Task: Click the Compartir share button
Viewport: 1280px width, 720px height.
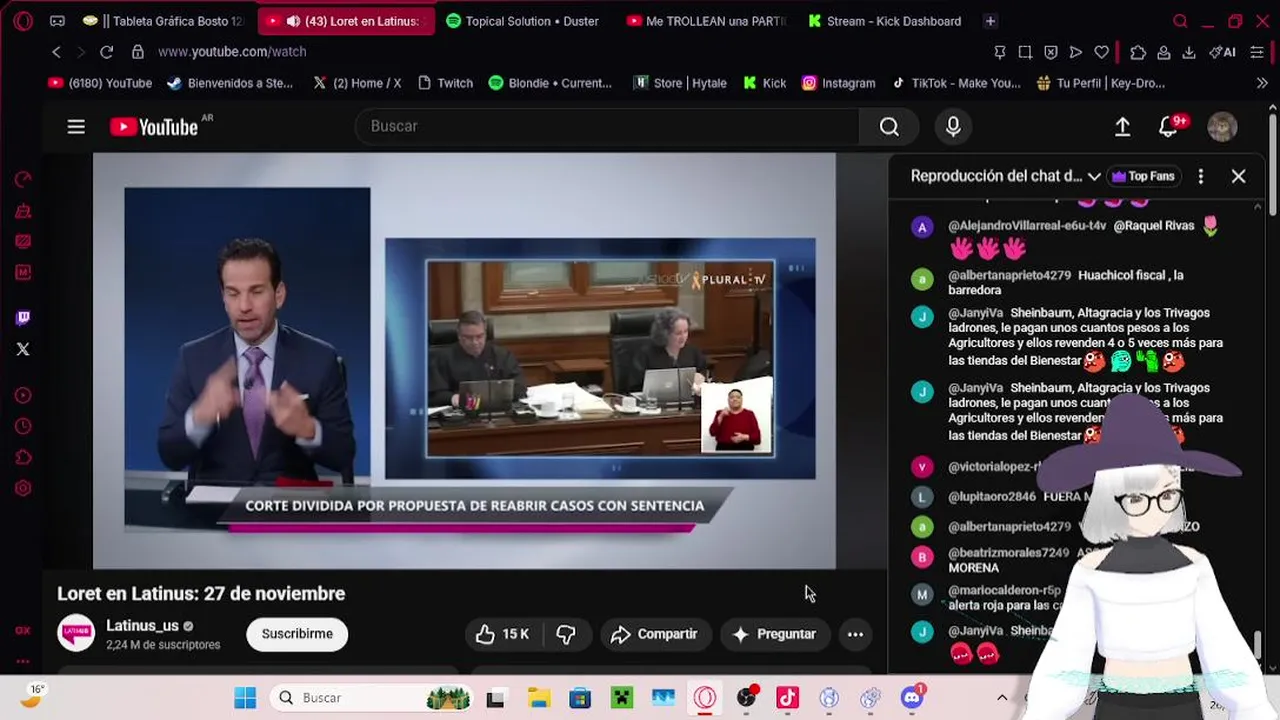Action: pos(654,634)
